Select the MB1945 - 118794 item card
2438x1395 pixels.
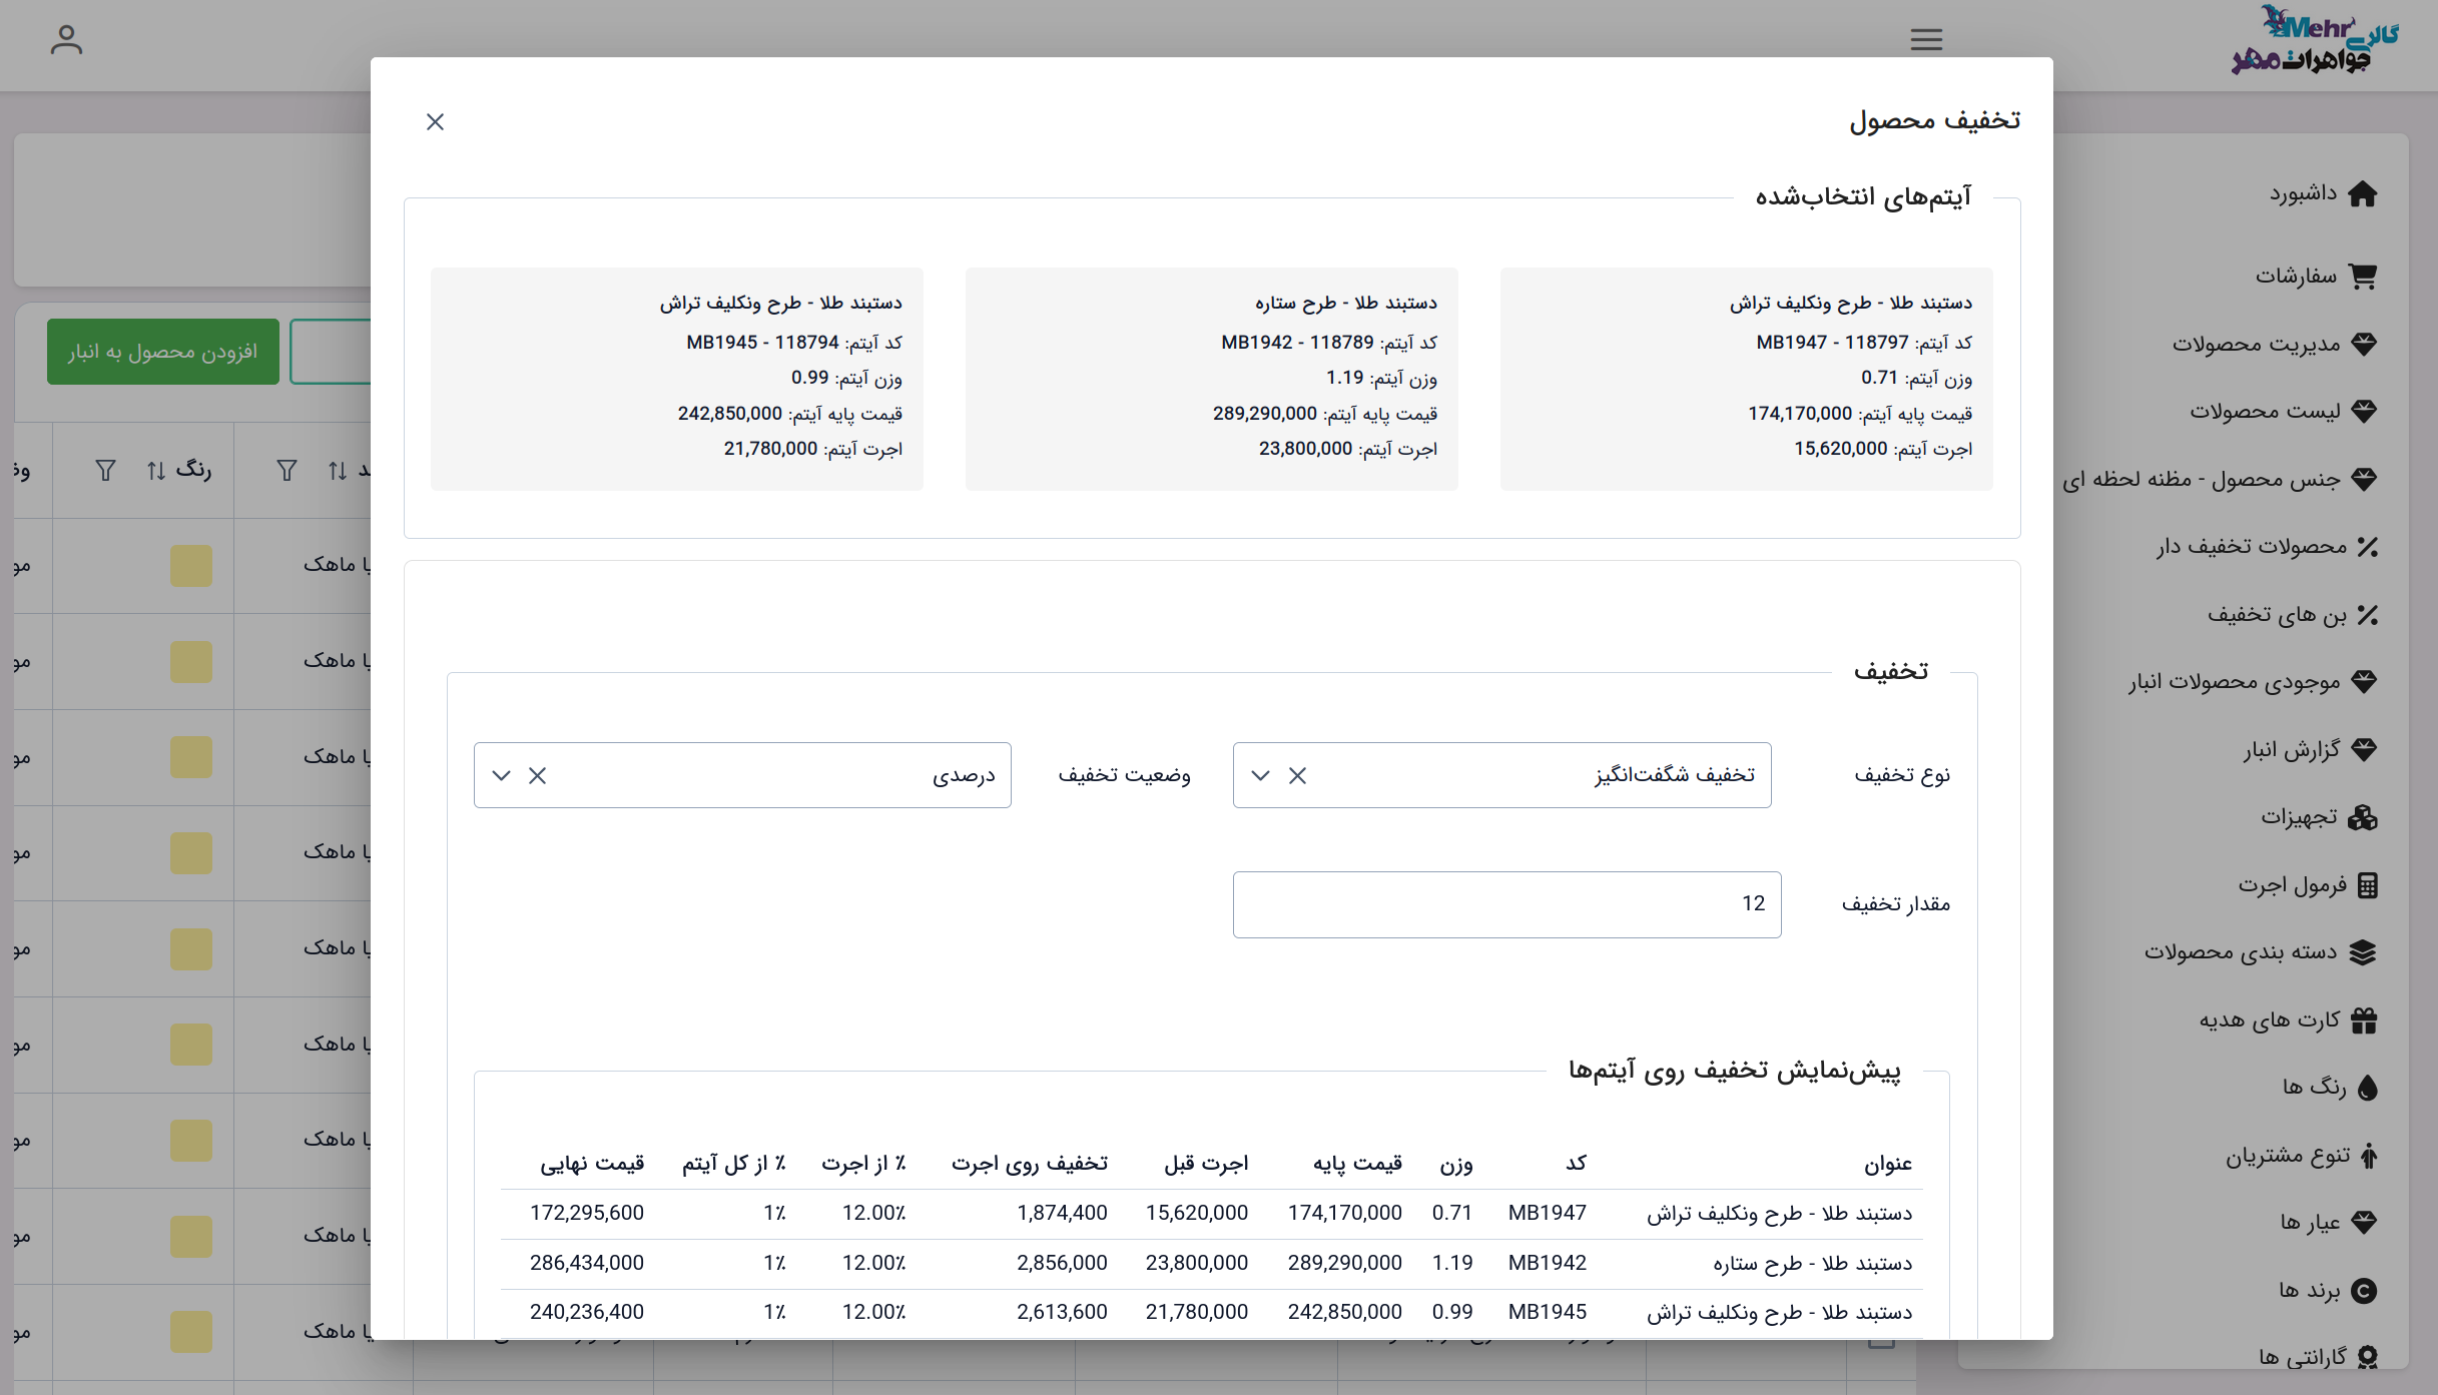tap(677, 379)
